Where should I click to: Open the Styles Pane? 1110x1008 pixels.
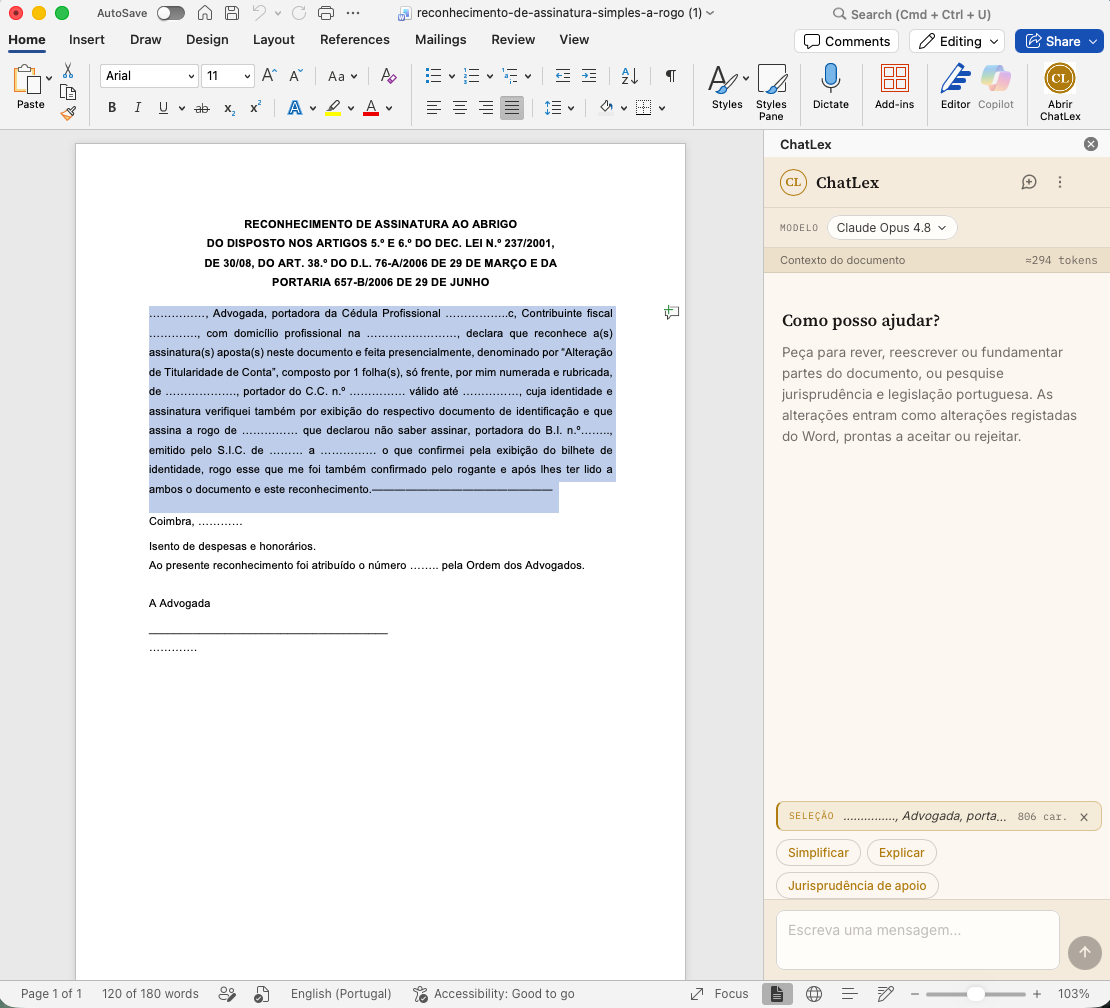(x=771, y=92)
